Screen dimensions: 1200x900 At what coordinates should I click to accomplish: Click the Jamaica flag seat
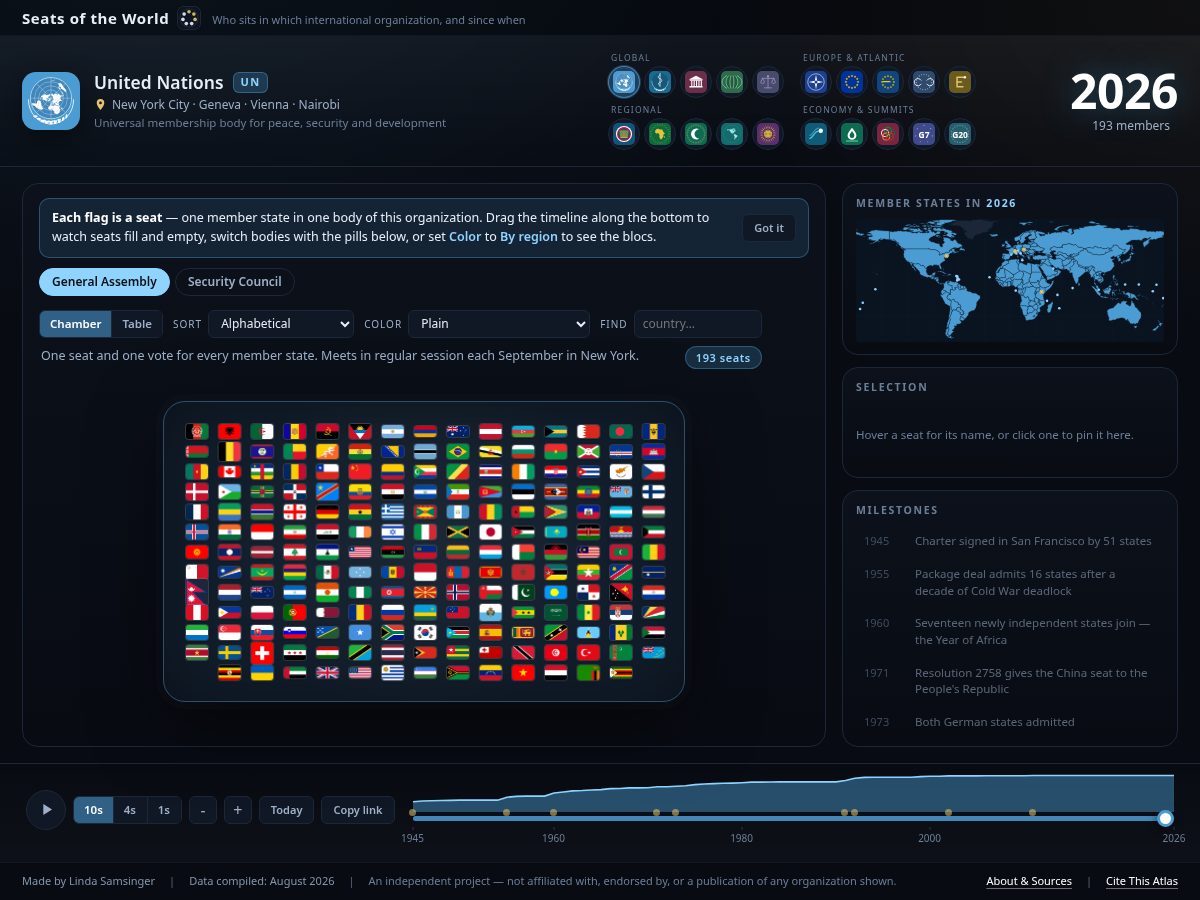(x=458, y=532)
